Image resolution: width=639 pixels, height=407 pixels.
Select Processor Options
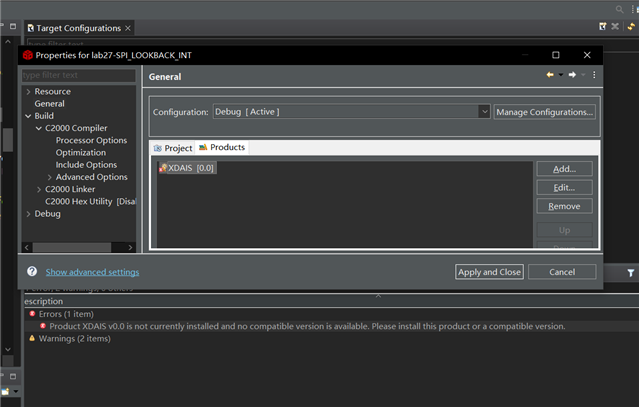[91, 140]
